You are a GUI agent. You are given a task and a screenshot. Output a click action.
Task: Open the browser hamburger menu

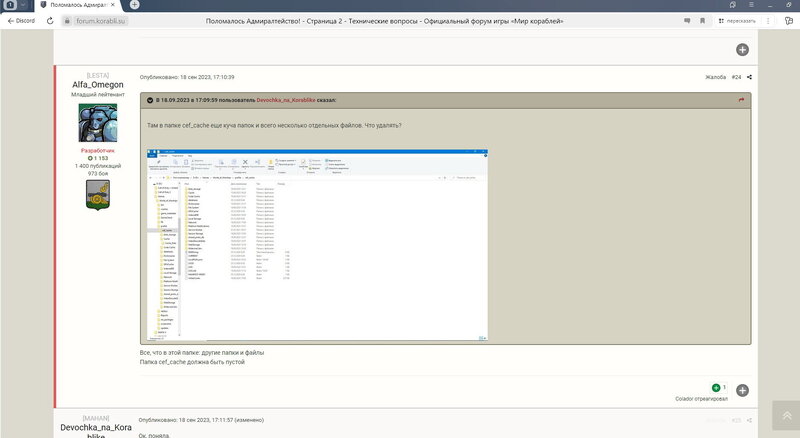pos(751,5)
